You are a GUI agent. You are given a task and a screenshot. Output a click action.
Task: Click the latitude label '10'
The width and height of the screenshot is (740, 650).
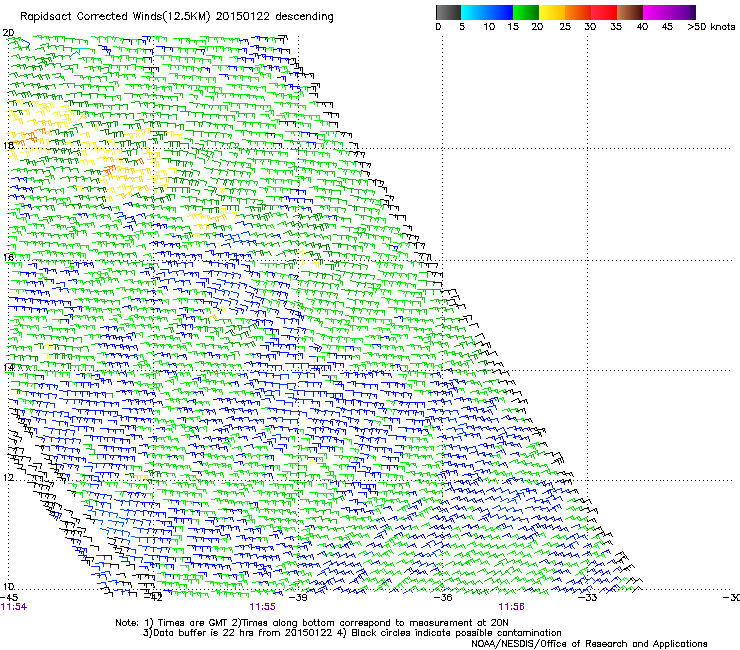[8, 587]
